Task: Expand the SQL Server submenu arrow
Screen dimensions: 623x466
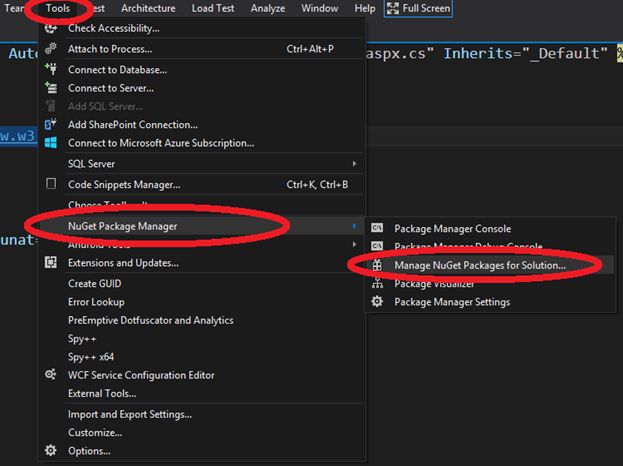Action: tap(354, 163)
